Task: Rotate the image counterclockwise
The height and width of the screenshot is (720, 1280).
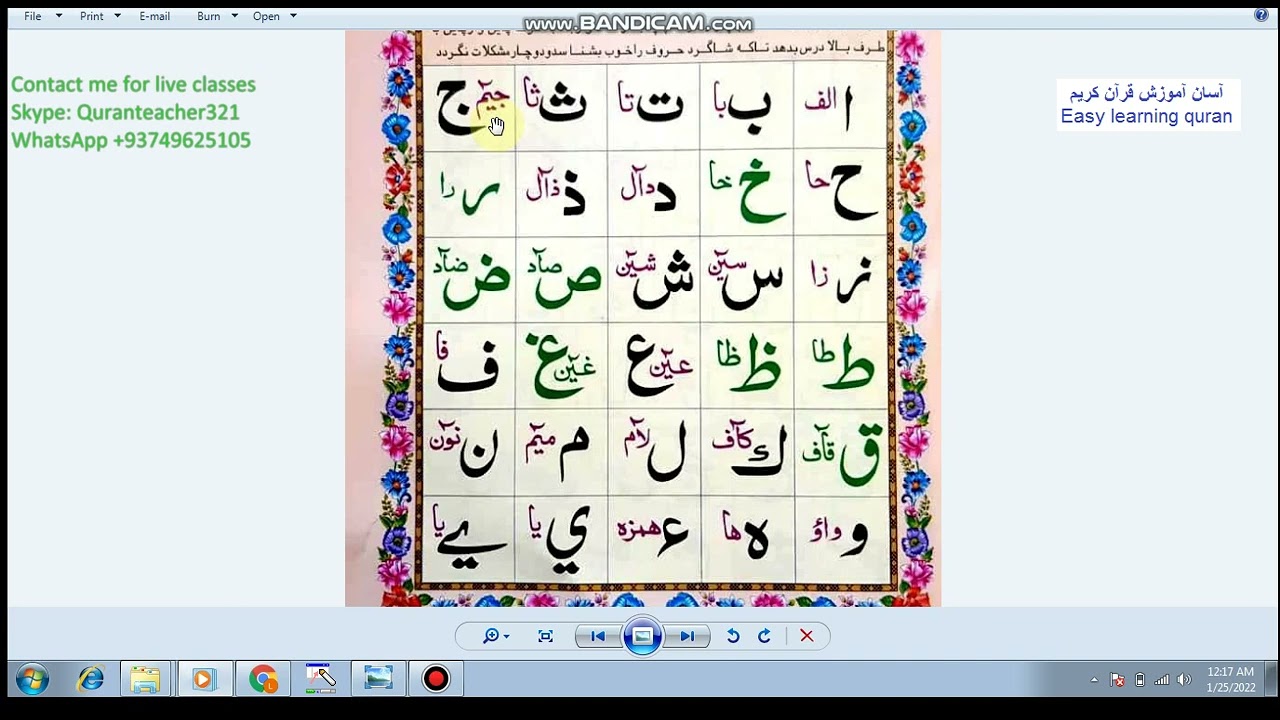Action: coord(733,636)
